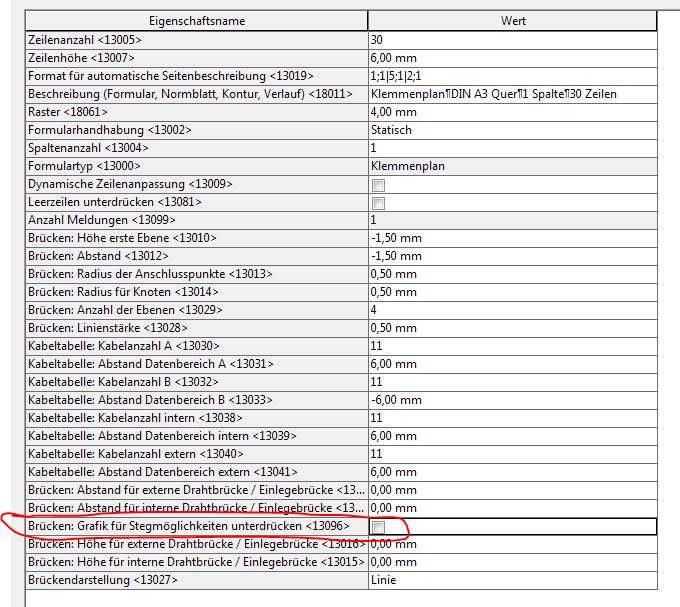
Task: Select Format für automatische Seitenbeschreibung row
Action: point(197,76)
